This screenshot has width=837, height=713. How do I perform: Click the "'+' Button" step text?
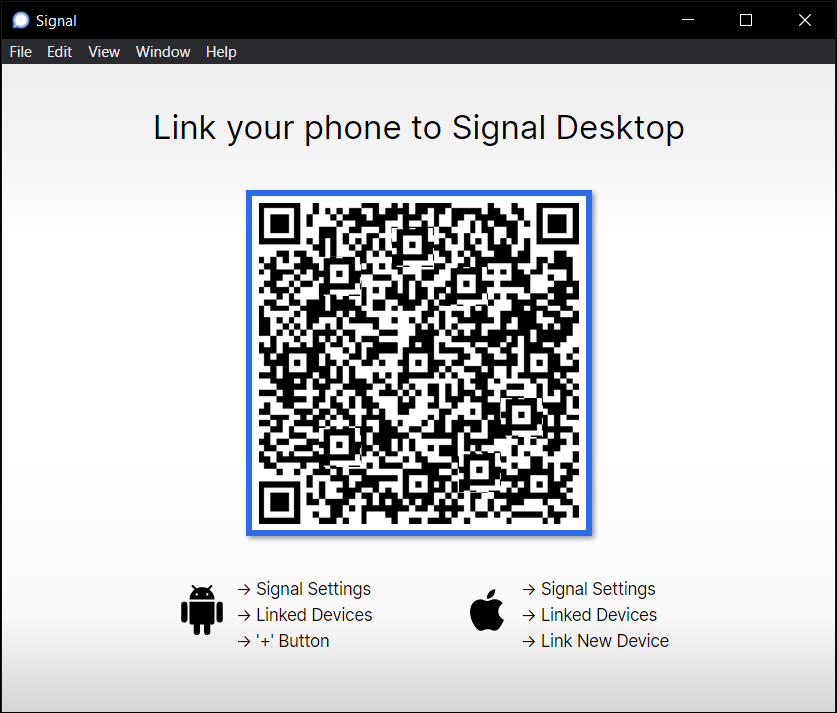[x=293, y=640]
